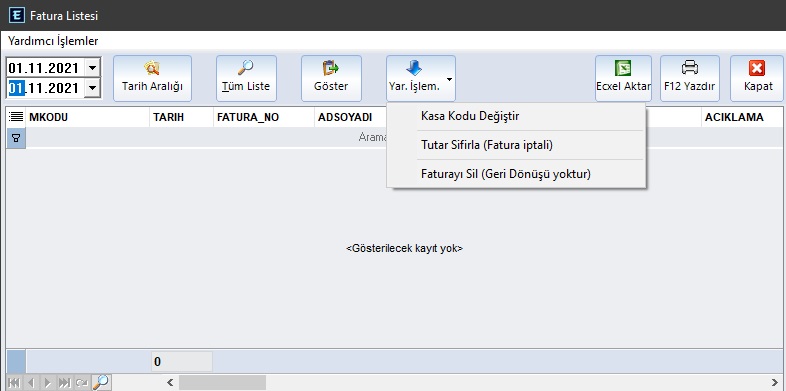
Task: Open the end date dropdown arrow
Action: click(x=92, y=89)
